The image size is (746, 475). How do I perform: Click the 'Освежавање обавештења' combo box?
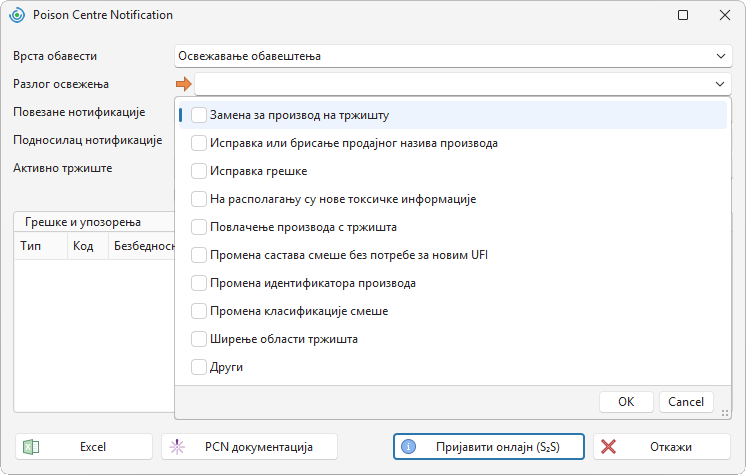coord(453,56)
